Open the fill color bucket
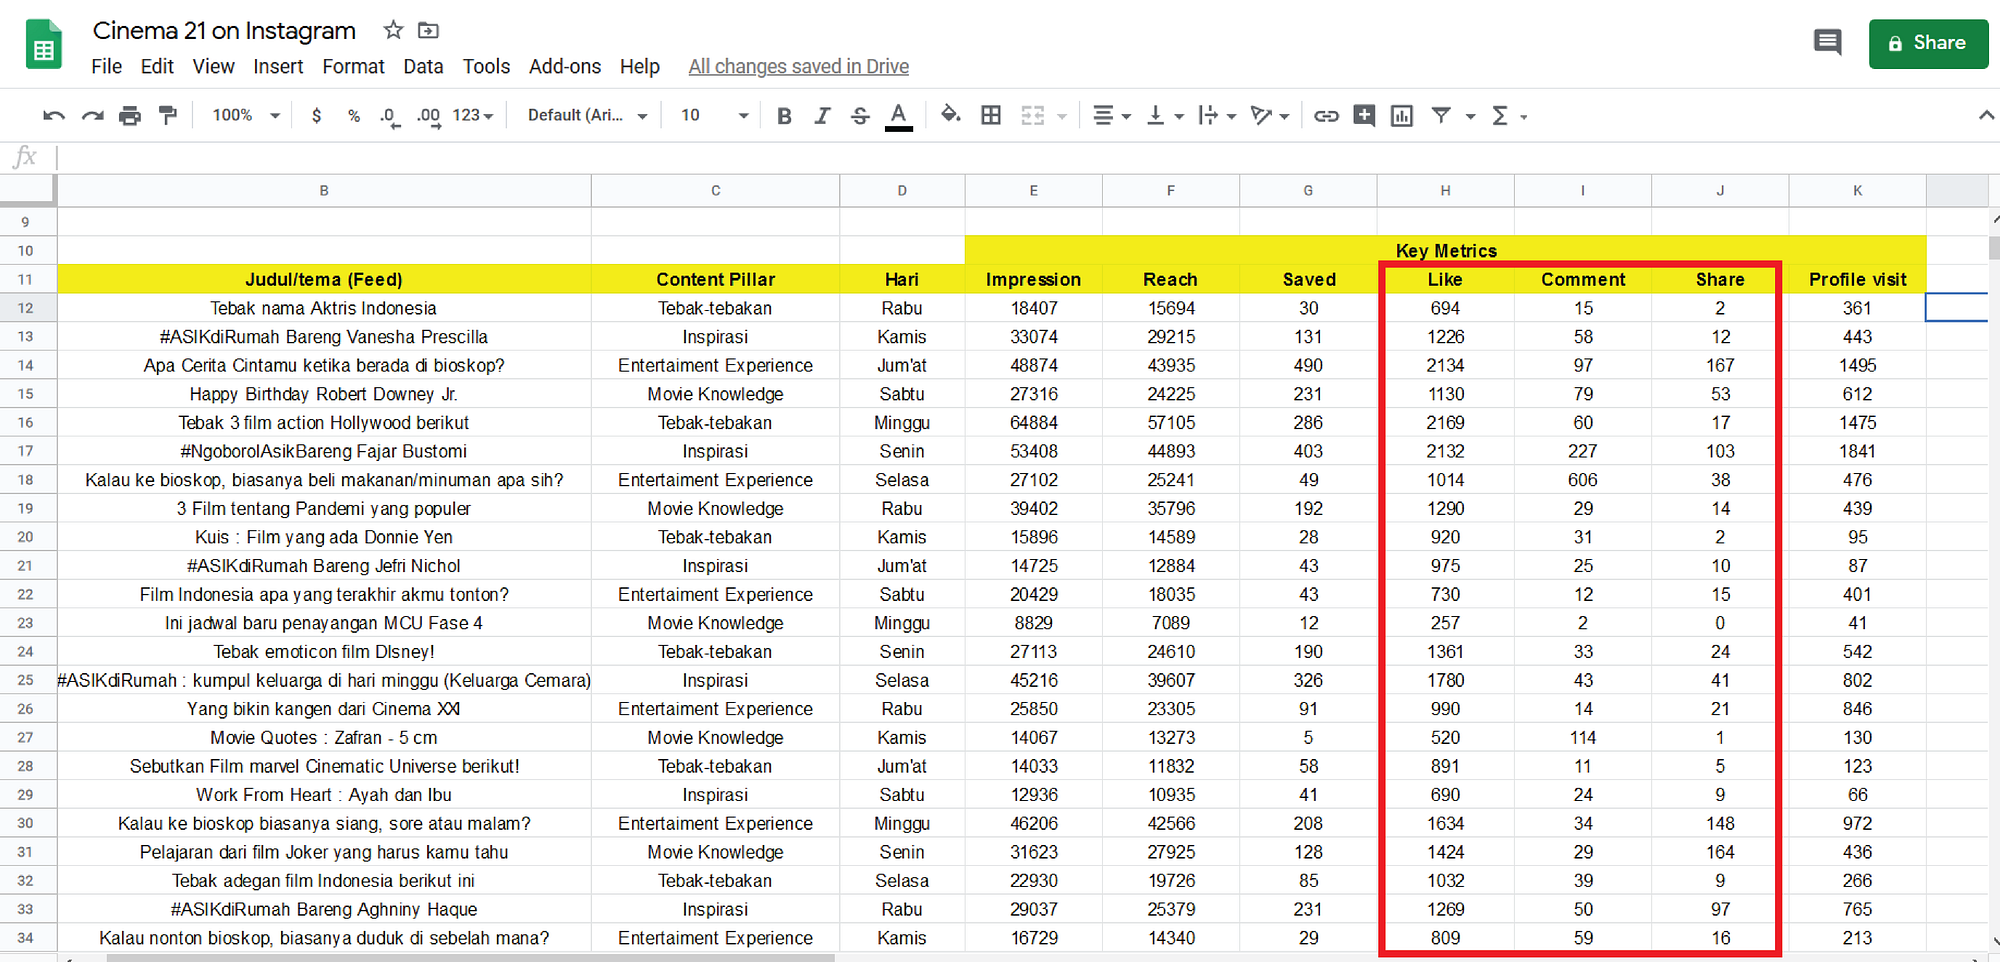The image size is (2000, 962). tap(951, 115)
